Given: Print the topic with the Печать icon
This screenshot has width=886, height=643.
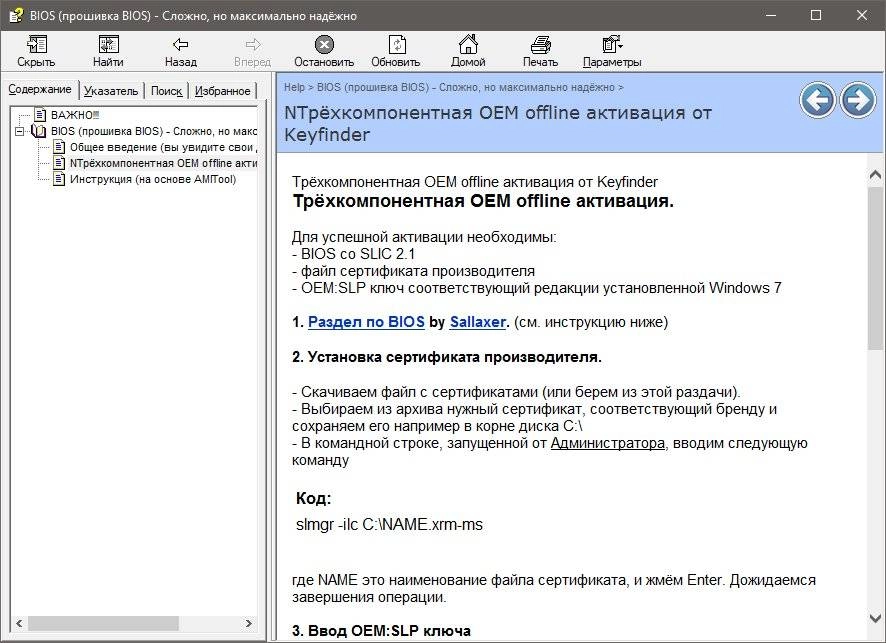Looking at the screenshot, I should [540, 45].
